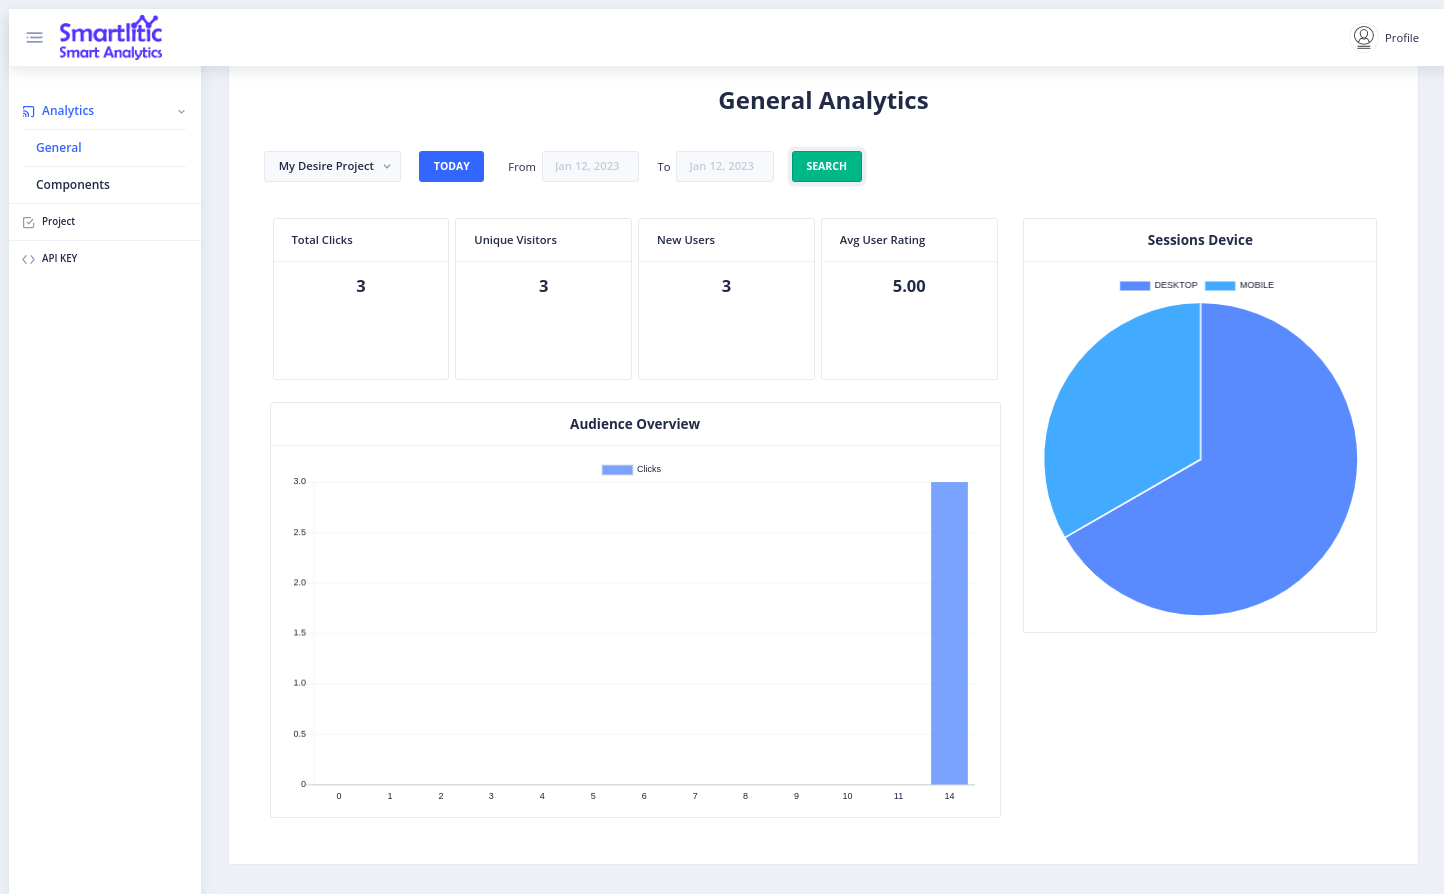Toggle the hamburger sidebar menu icon
This screenshot has height=894, width=1444.
(34, 38)
